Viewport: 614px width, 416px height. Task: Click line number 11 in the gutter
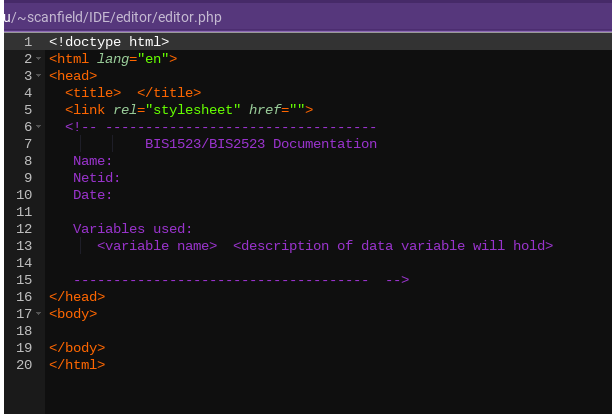coord(24,212)
